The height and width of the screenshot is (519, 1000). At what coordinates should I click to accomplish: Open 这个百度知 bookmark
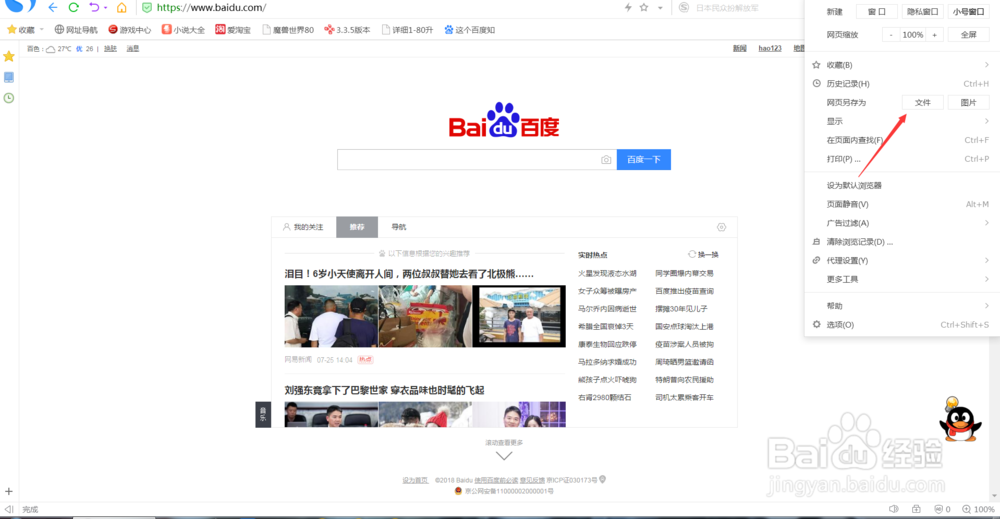tap(469, 30)
